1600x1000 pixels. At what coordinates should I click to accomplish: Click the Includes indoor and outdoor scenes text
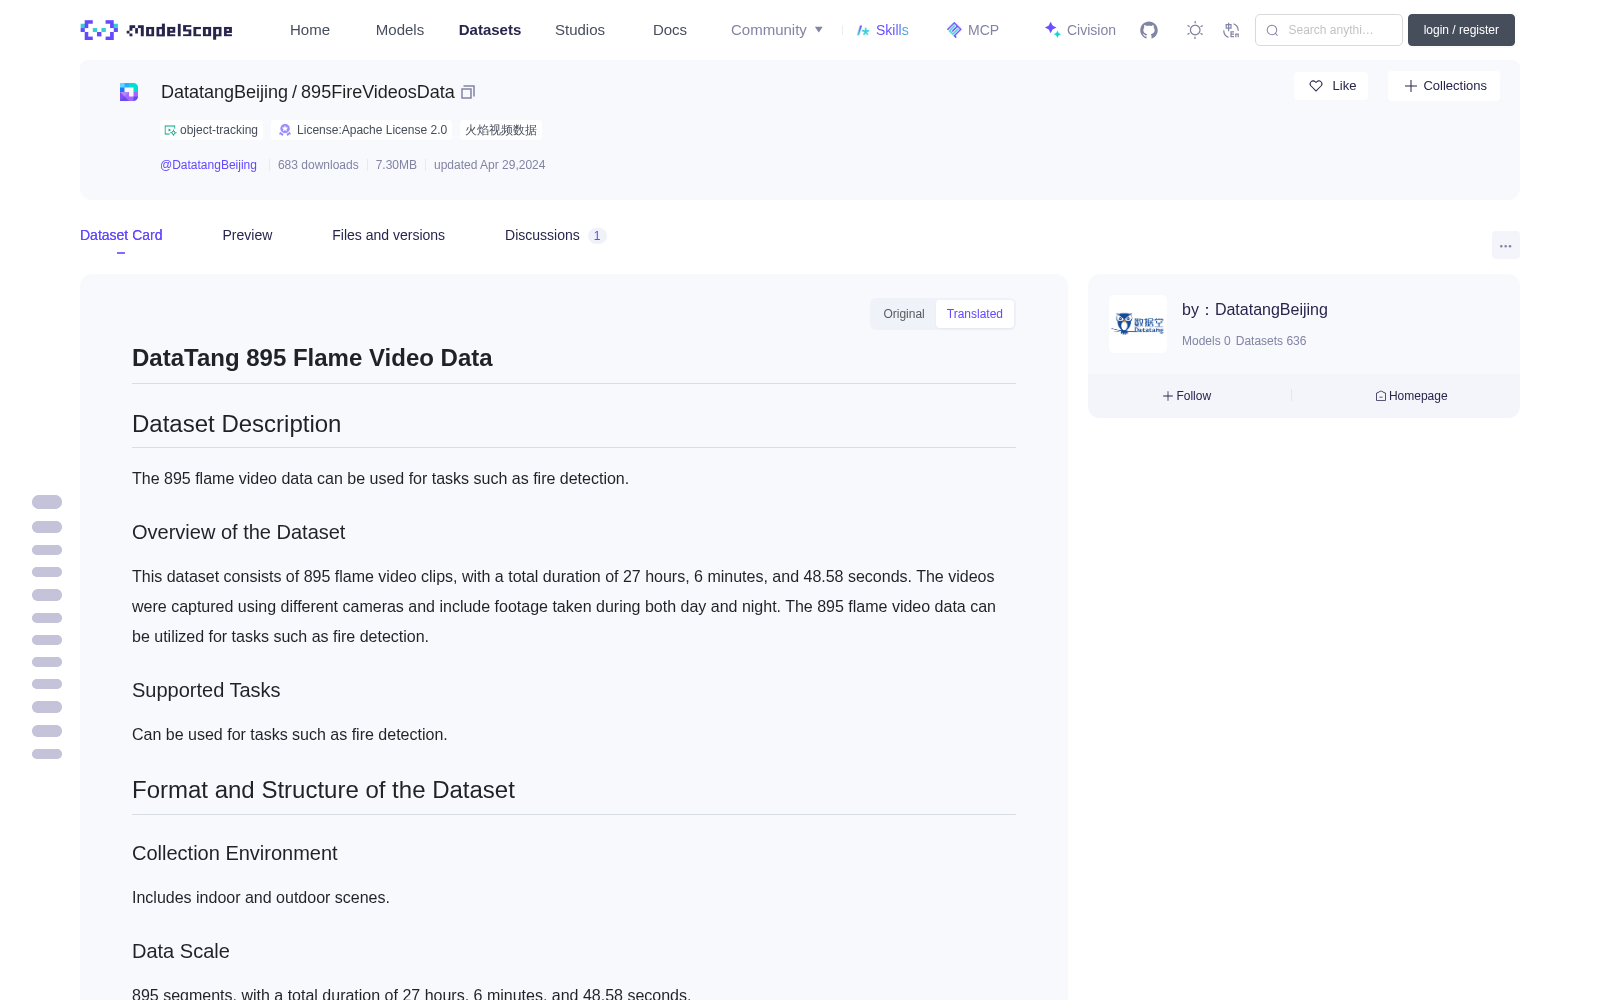(261, 898)
